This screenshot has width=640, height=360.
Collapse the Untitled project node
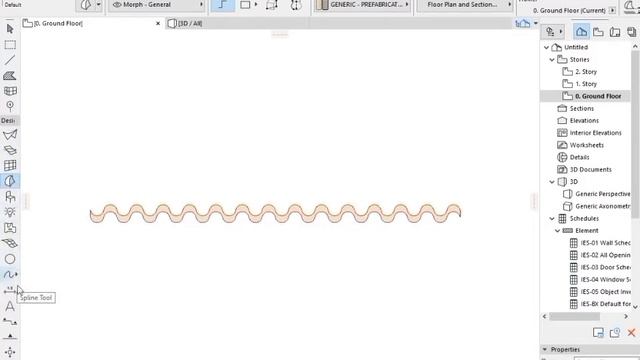pyautogui.click(x=546, y=47)
